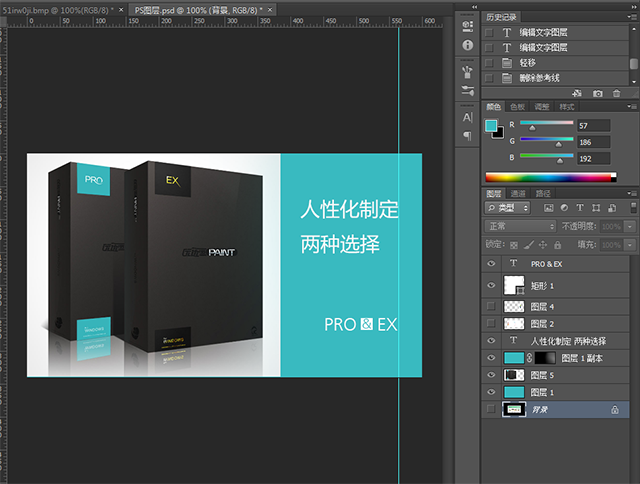Switch to the 通道 channels tab

518,193
